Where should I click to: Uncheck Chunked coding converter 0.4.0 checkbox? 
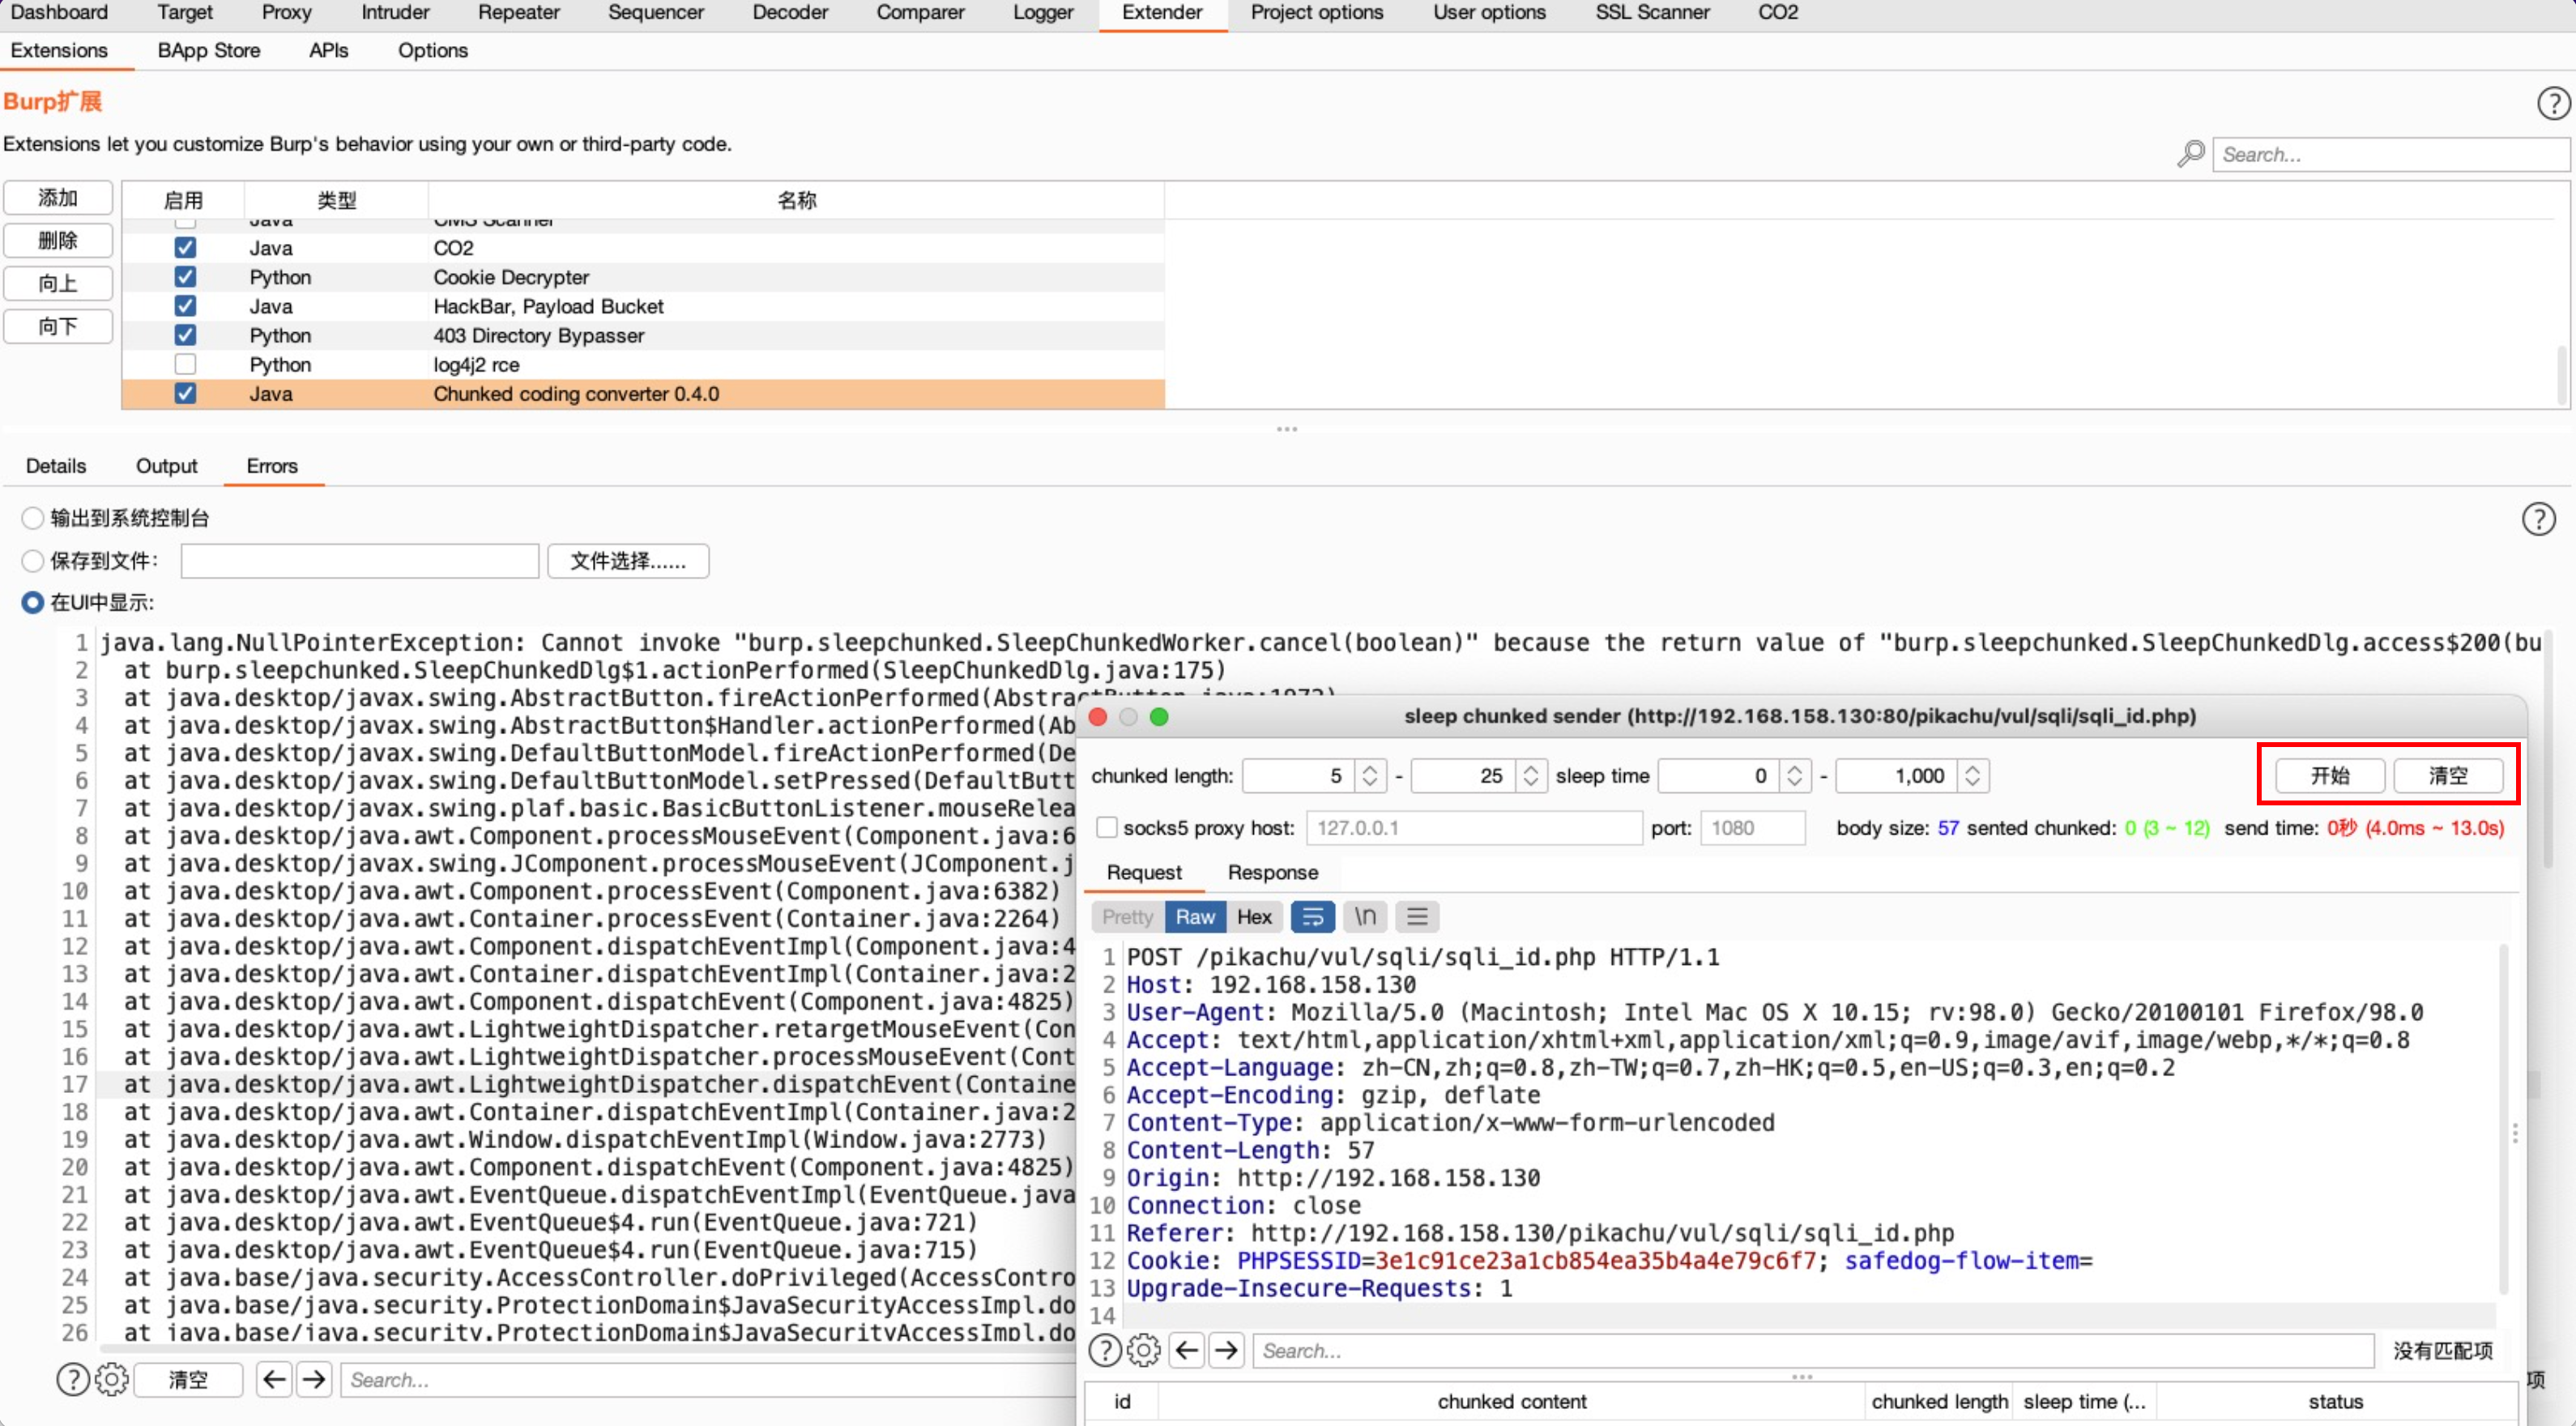coord(185,393)
